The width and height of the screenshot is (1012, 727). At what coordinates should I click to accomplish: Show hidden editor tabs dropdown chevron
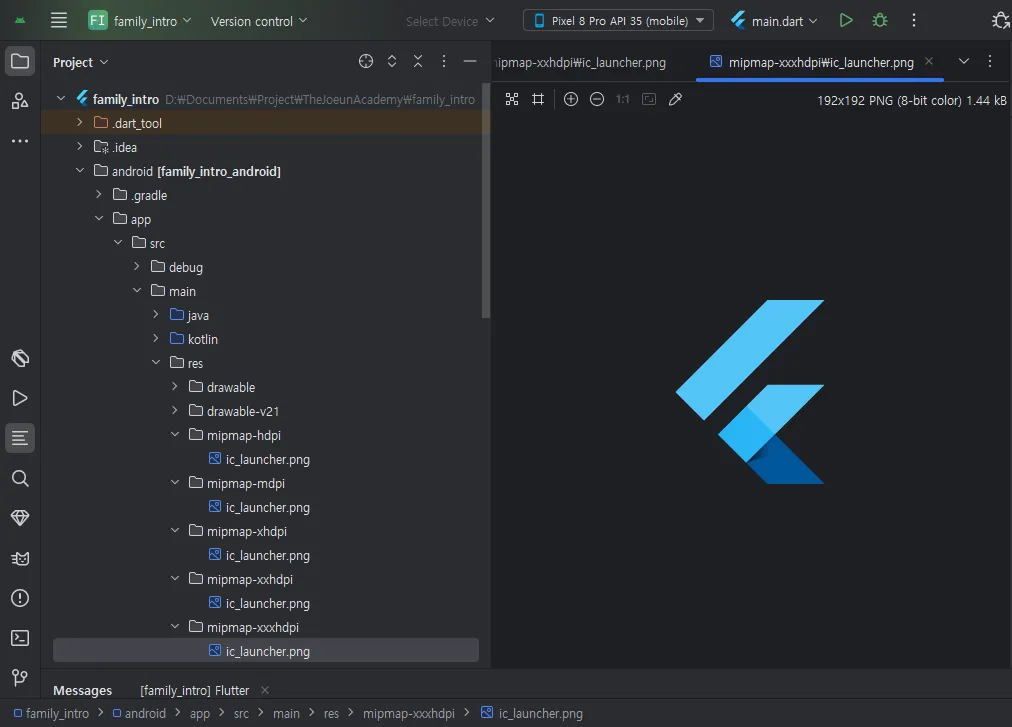(964, 61)
